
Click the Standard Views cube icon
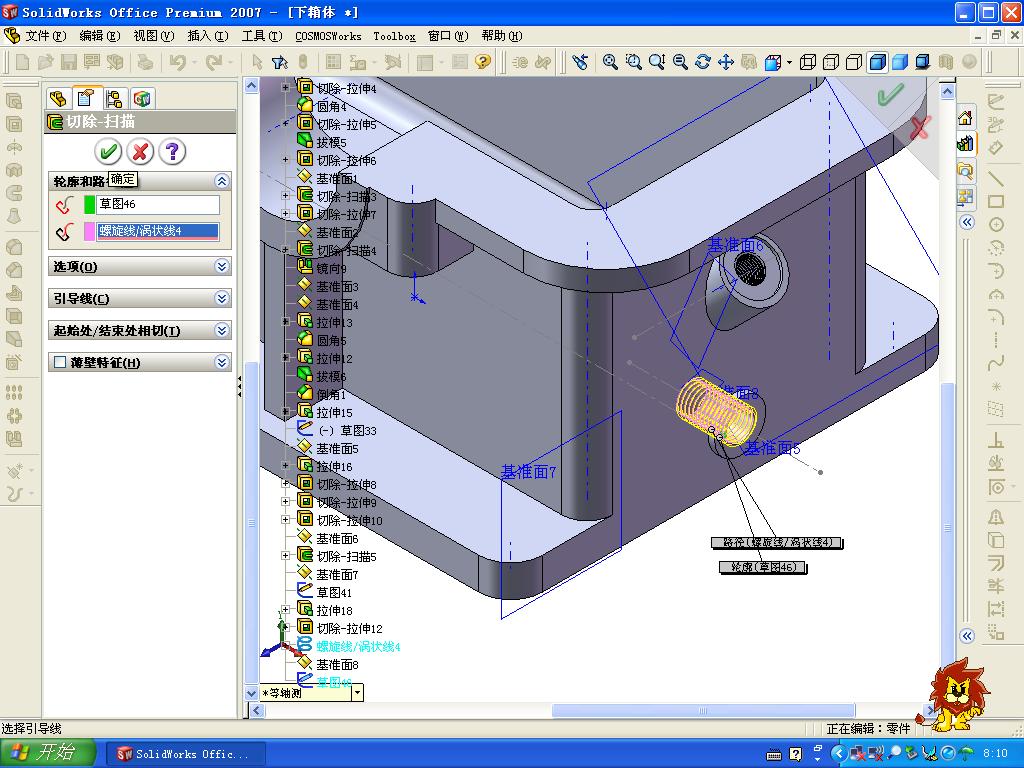click(773, 63)
